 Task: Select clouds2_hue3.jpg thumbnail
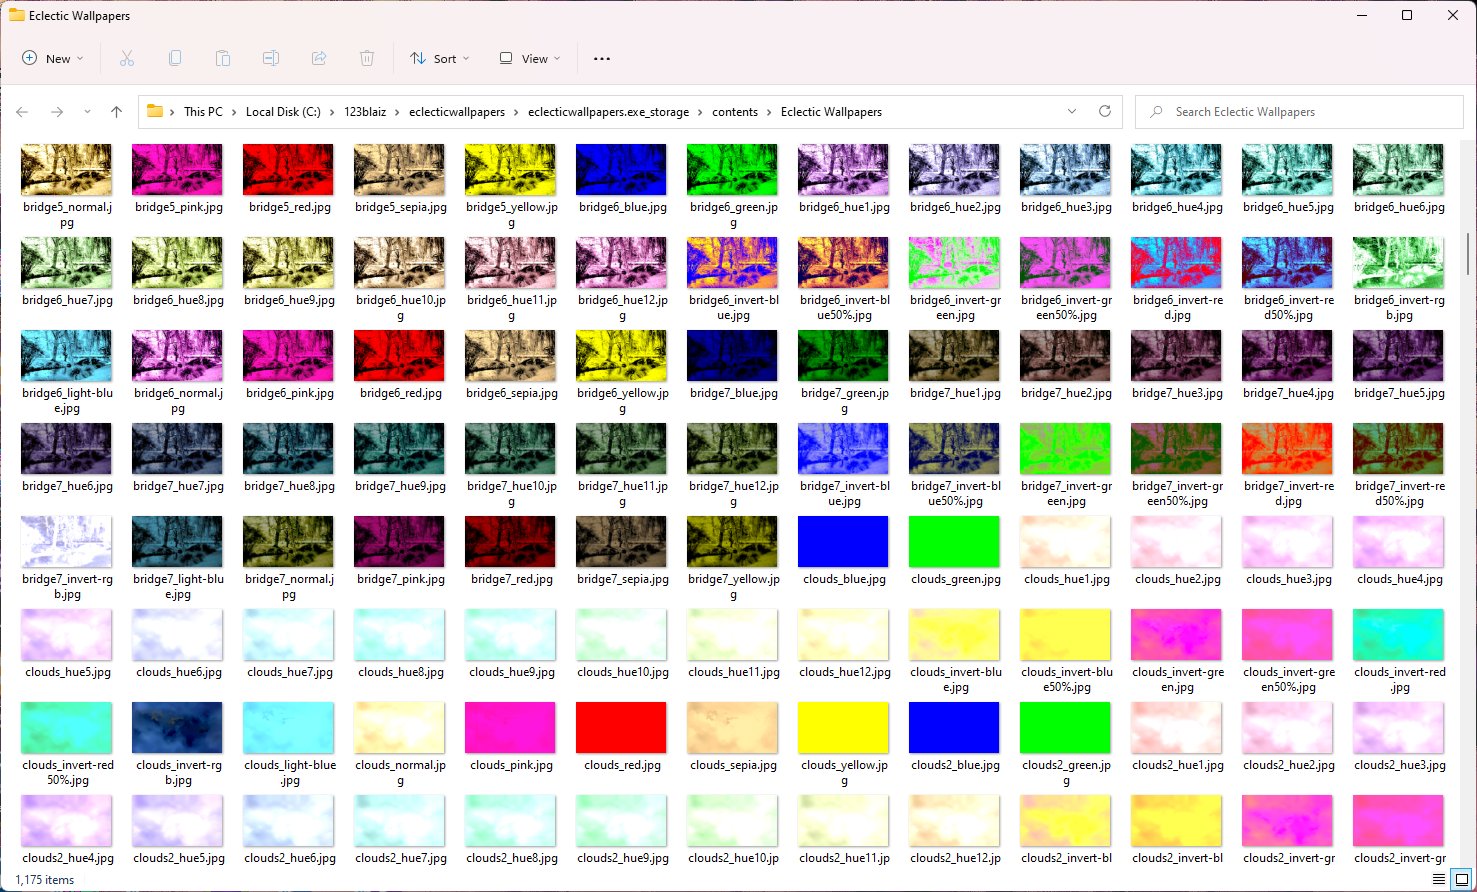(x=1399, y=728)
